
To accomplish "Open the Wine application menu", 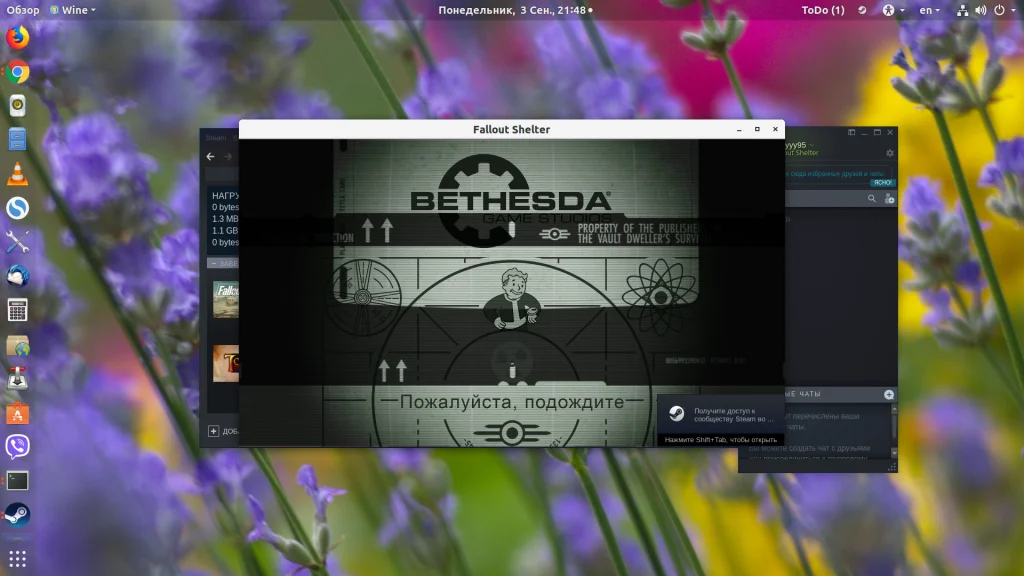I will [73, 10].
